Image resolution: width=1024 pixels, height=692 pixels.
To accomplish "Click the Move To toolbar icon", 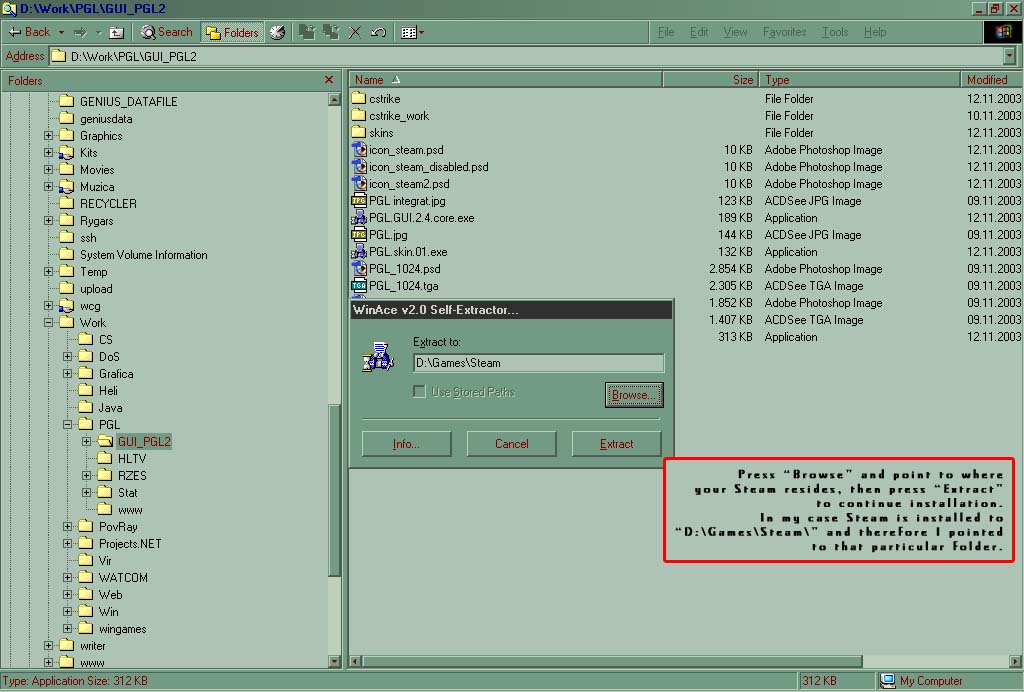I will click(x=306, y=32).
